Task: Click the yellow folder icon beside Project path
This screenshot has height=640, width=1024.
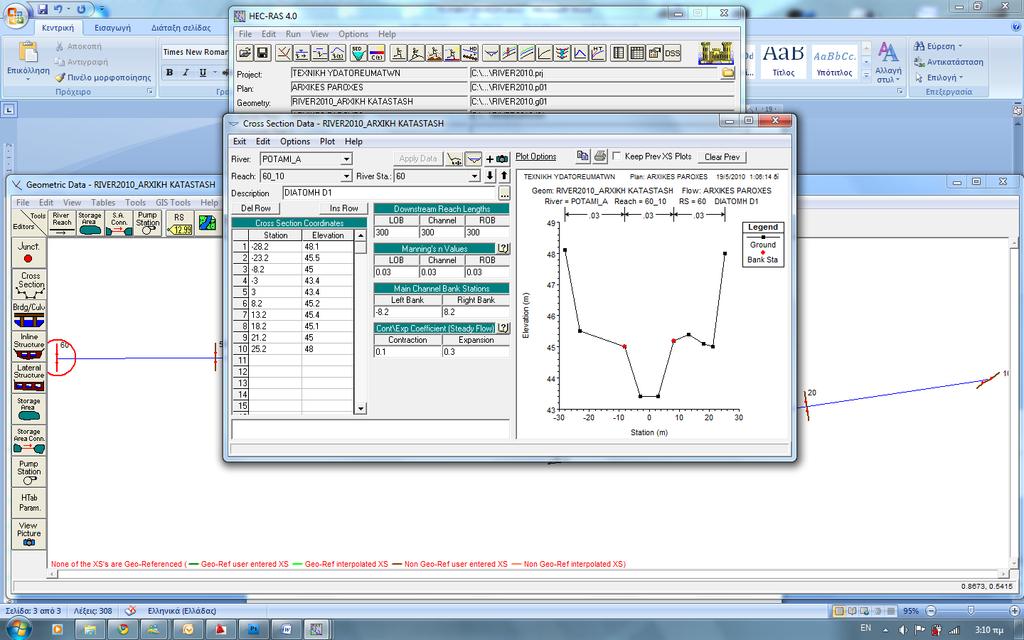Action: pos(728,73)
